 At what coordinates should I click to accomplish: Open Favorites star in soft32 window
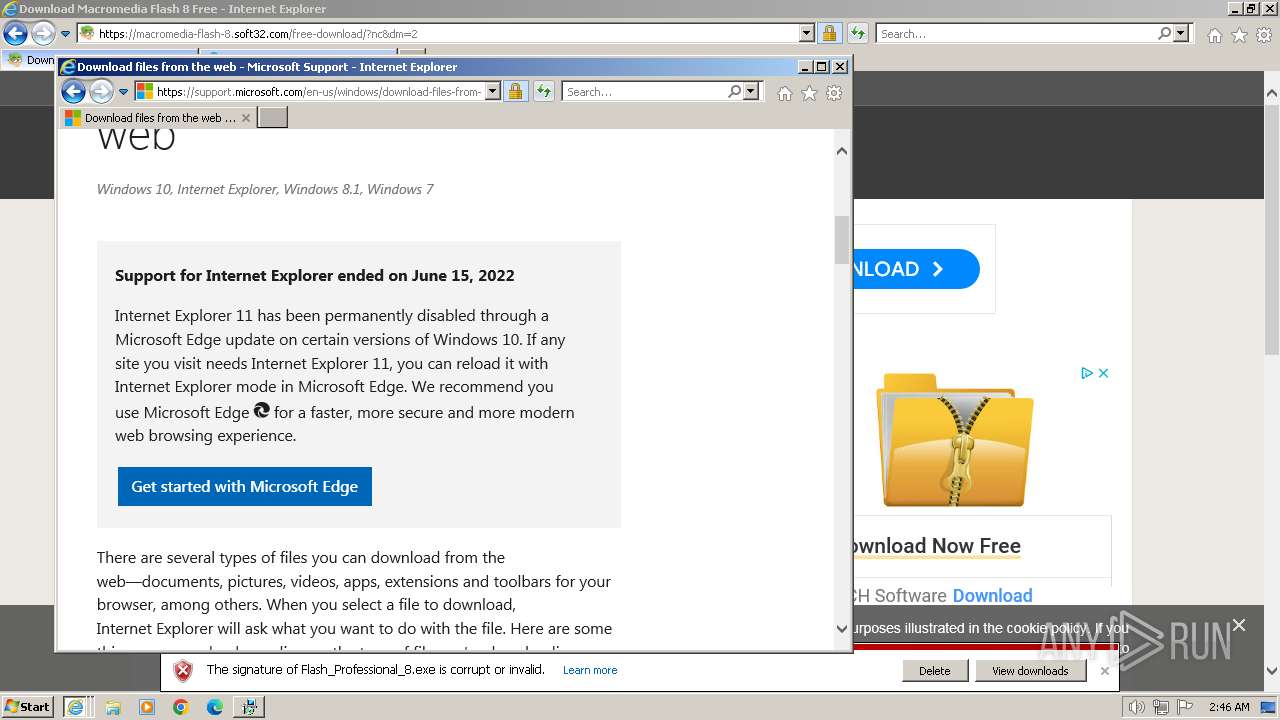[x=1239, y=35]
